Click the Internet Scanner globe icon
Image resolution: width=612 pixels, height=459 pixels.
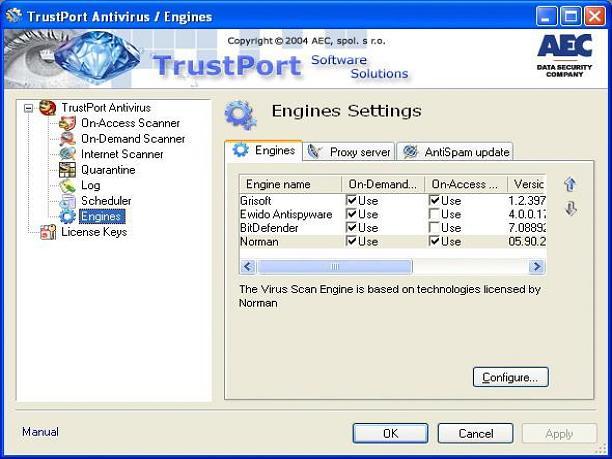[67, 154]
